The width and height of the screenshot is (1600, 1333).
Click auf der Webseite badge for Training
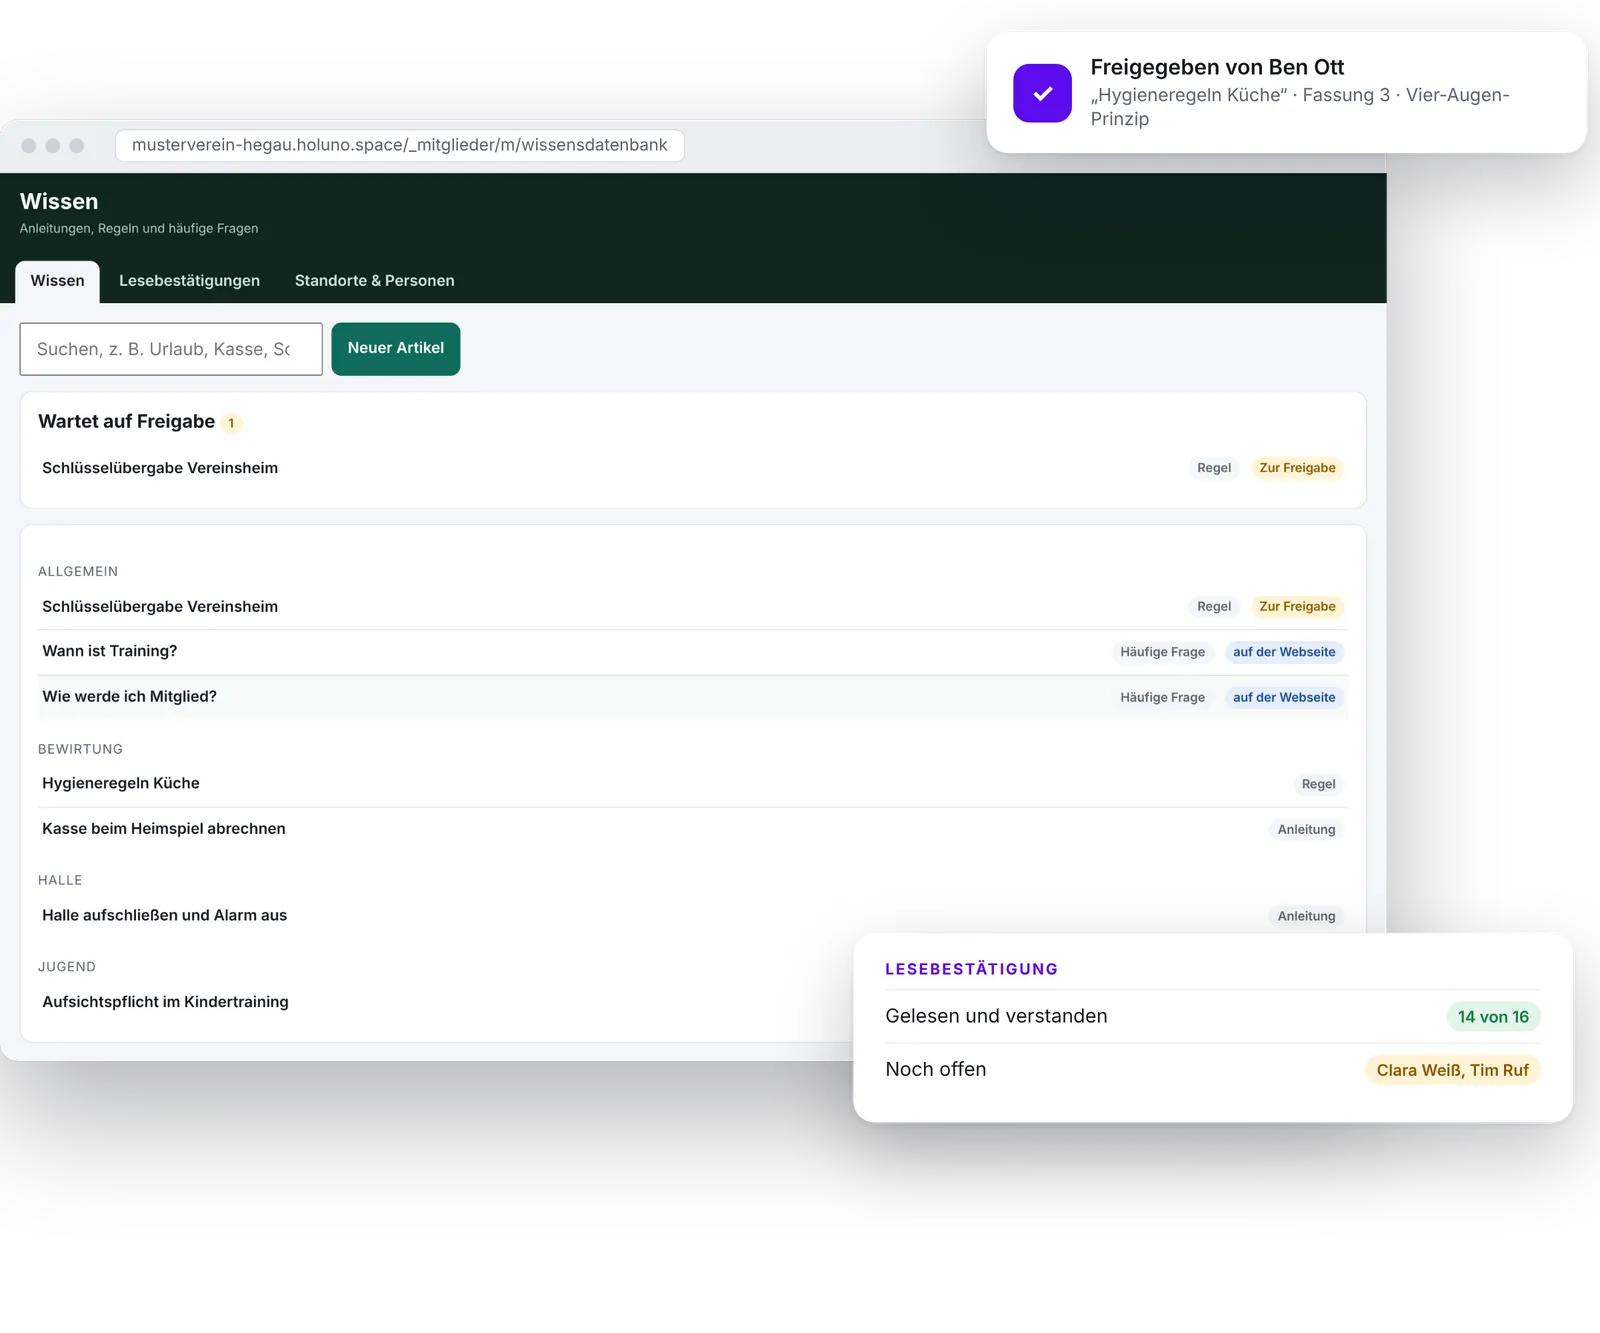coord(1284,652)
